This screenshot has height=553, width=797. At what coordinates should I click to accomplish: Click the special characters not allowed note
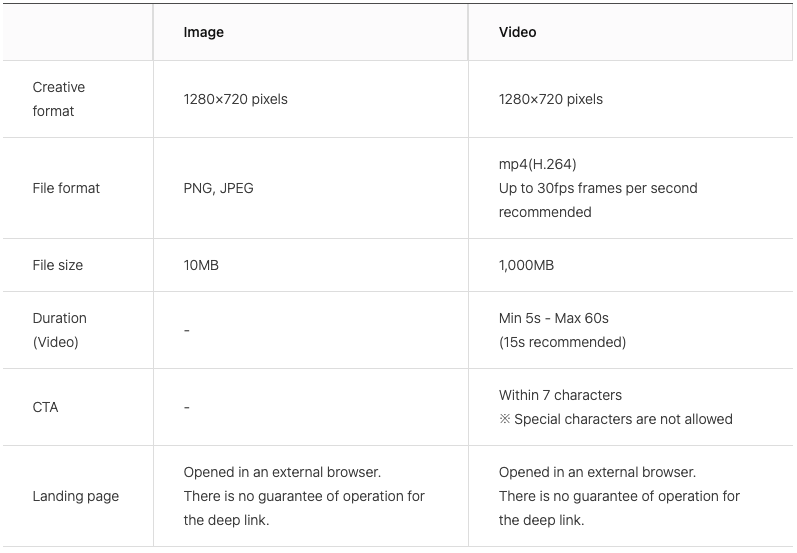coord(616,419)
